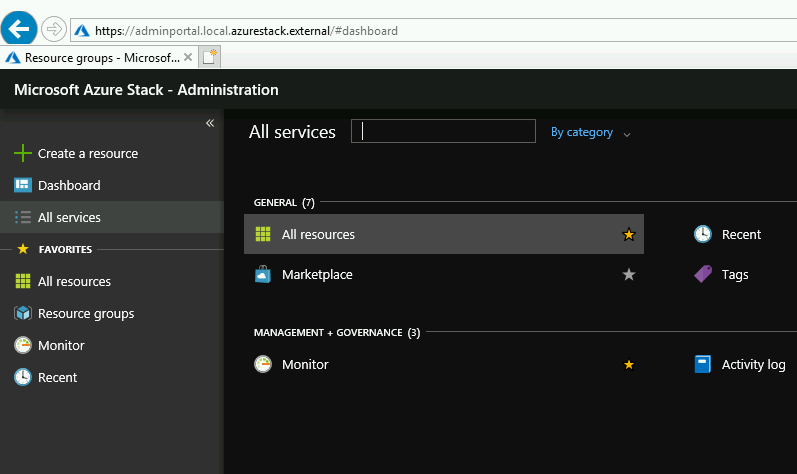Click the By category chevron arrow
797x474 pixels.
coord(627,135)
